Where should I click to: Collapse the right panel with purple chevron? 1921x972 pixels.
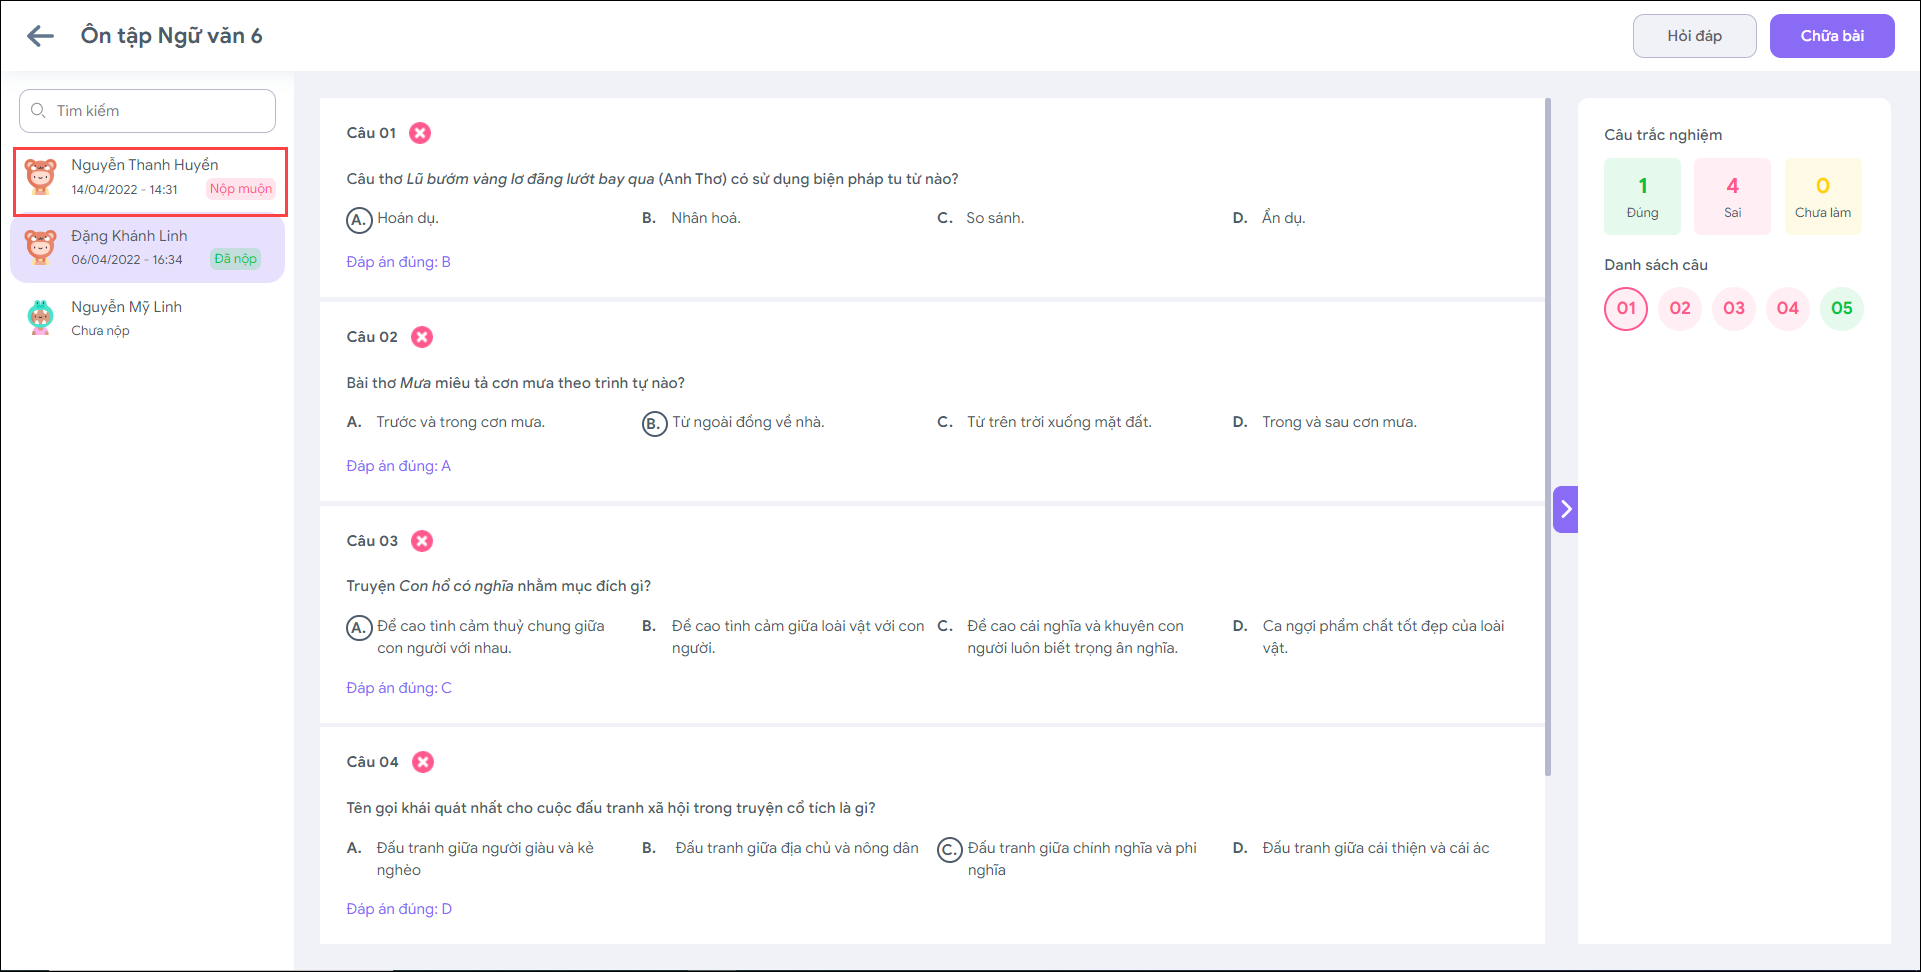point(1565,509)
